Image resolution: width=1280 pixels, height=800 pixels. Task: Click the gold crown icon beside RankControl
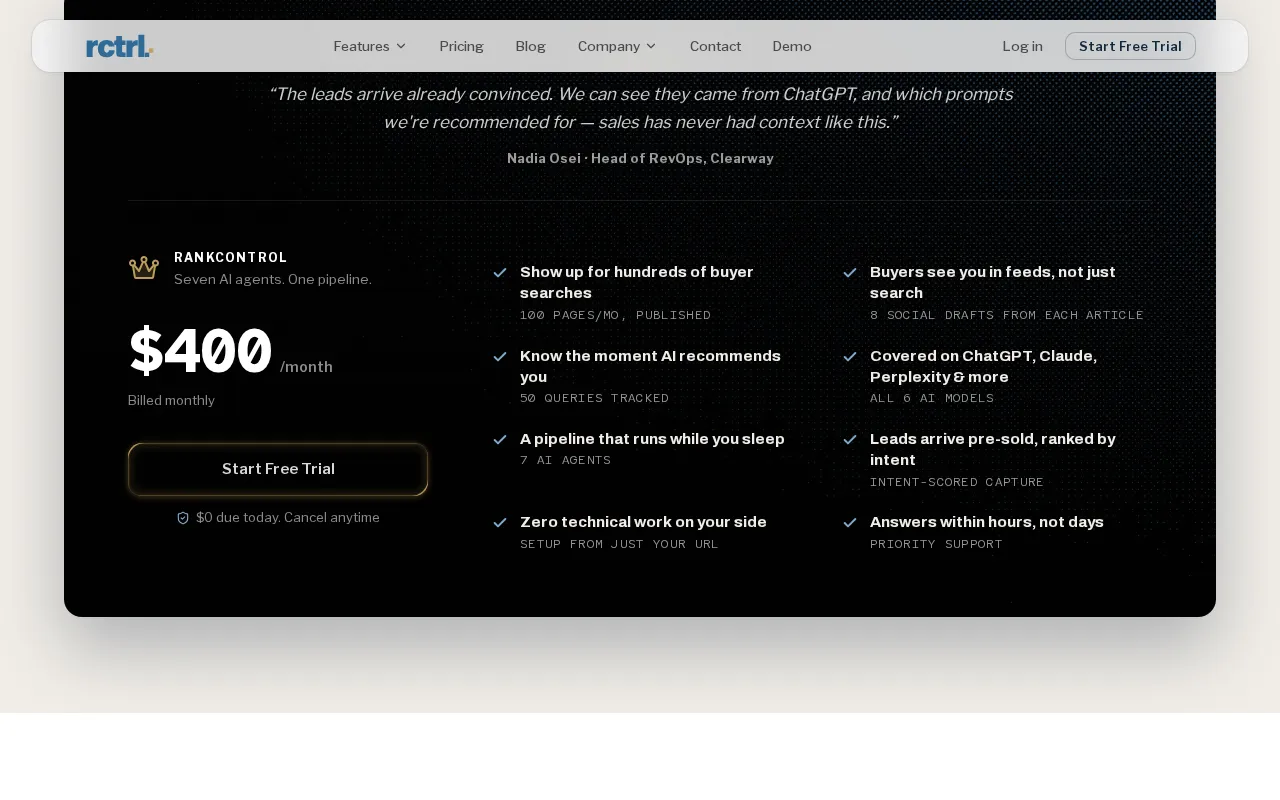click(x=144, y=268)
